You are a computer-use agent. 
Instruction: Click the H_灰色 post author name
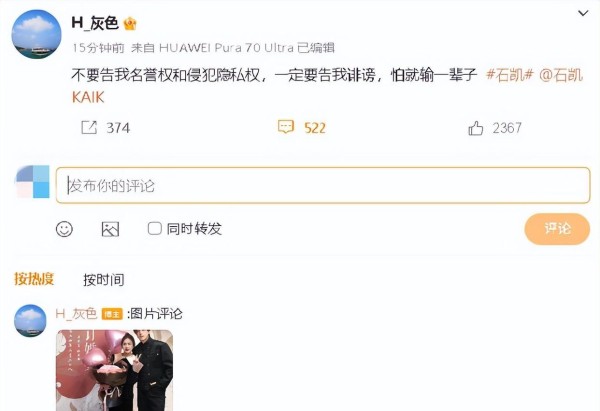95,23
